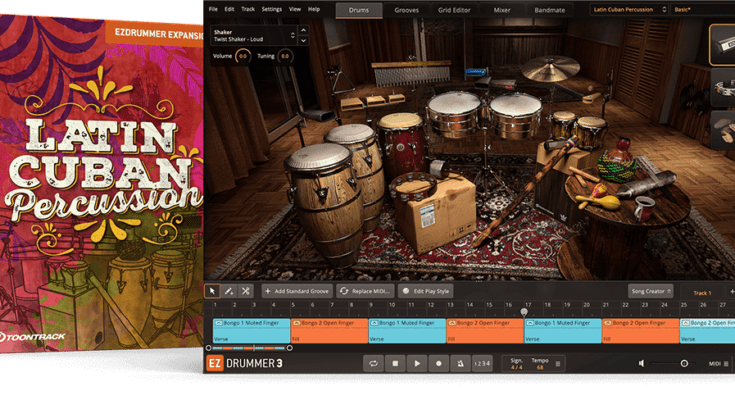Image resolution: width=735 pixels, height=400 pixels.
Task: Expand the Shaker articulation selector
Action: point(294,35)
